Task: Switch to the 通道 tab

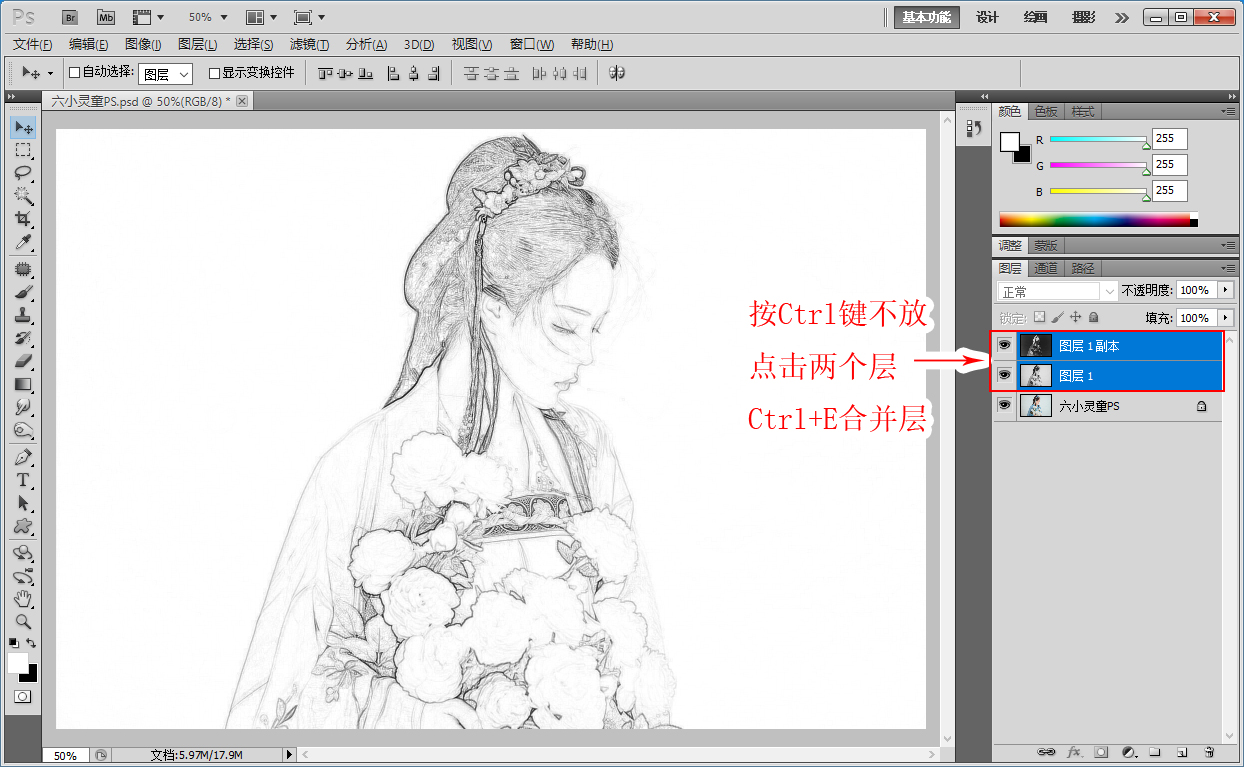Action: click(x=1046, y=268)
